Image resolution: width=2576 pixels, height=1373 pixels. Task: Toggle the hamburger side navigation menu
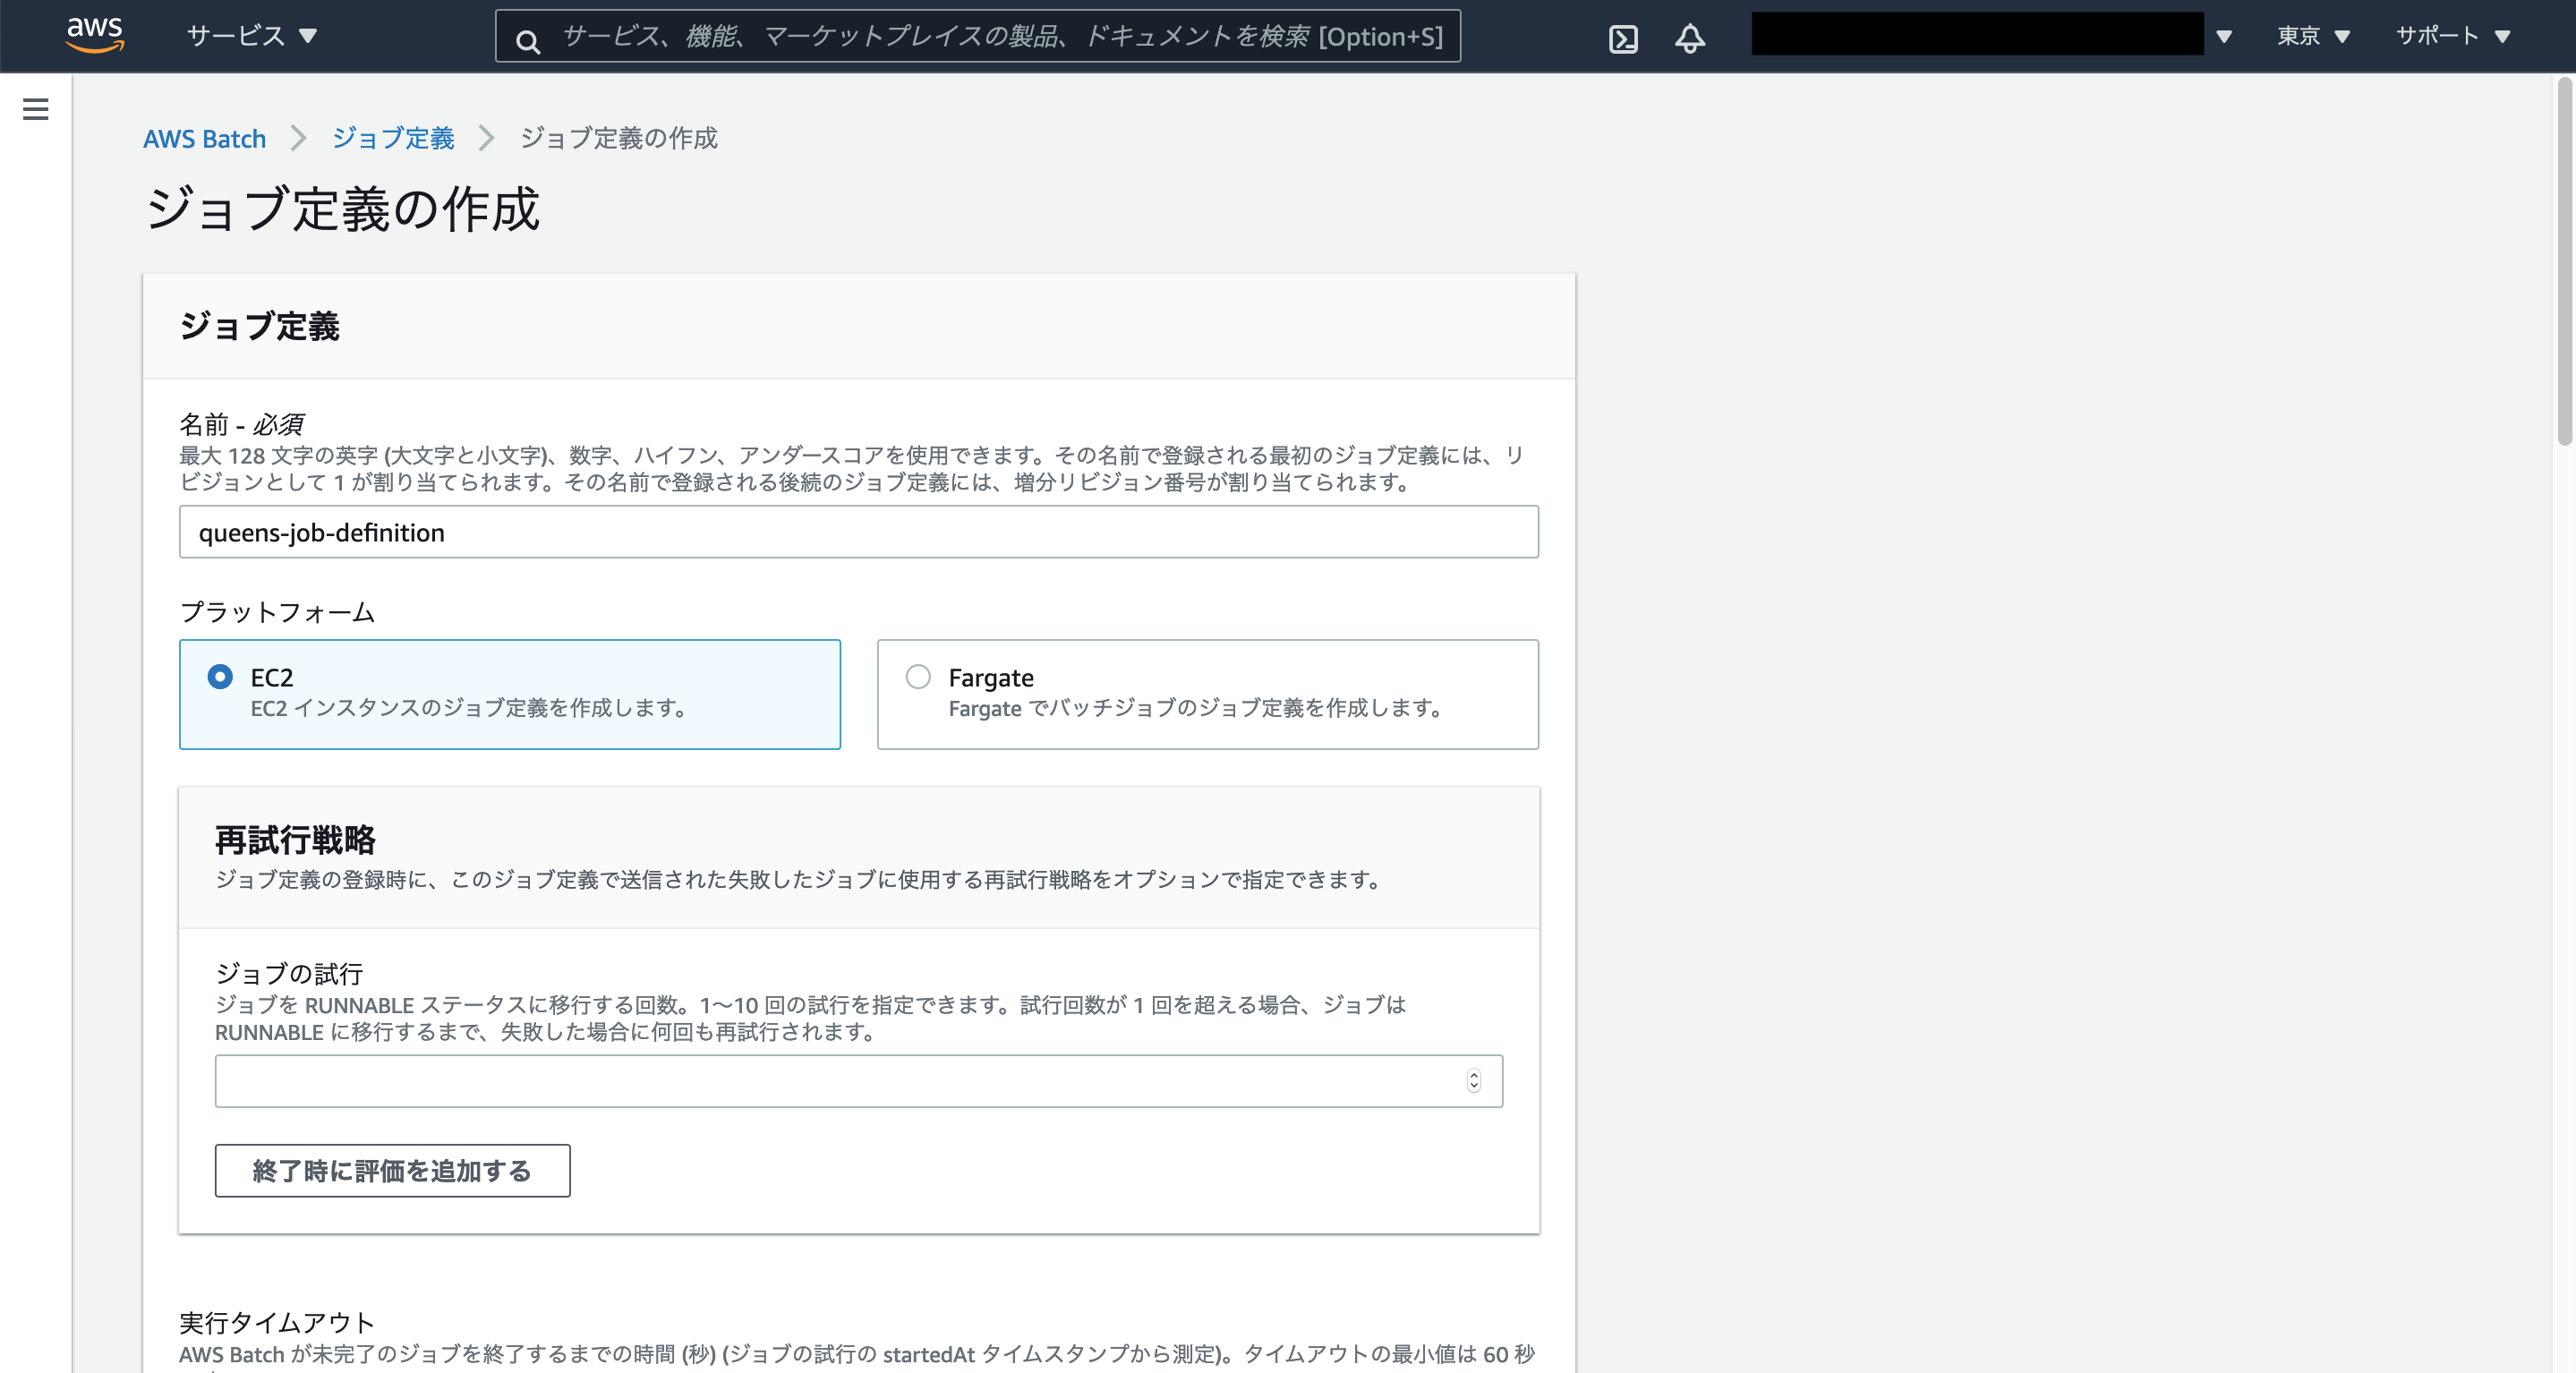point(36,109)
